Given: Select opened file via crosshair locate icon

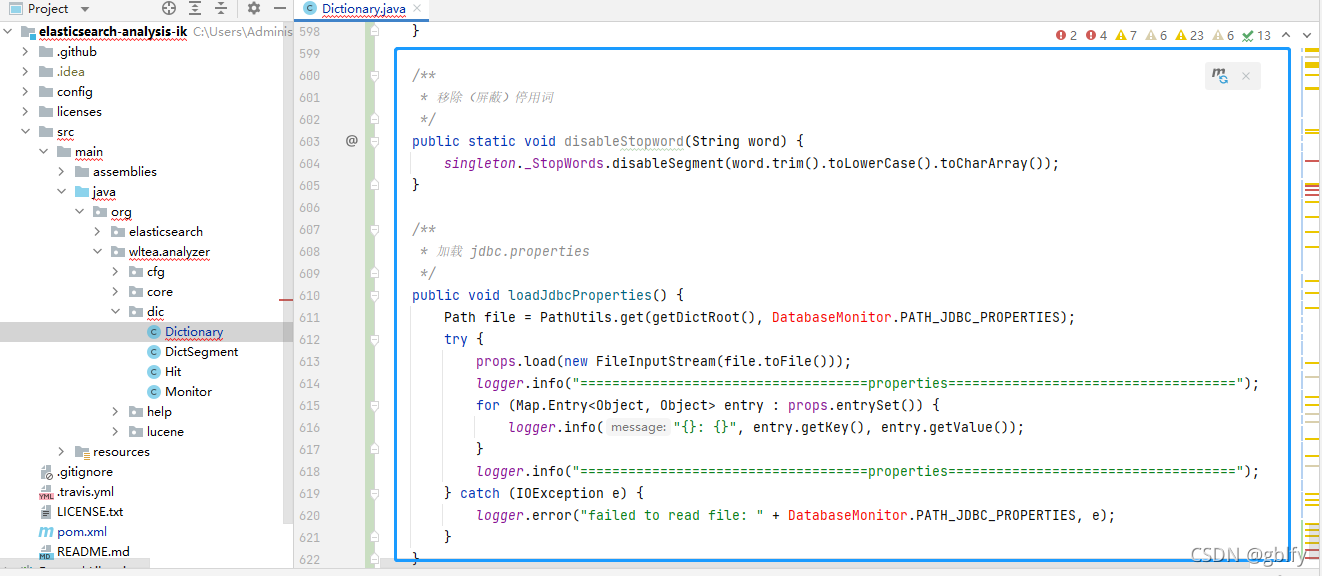Looking at the screenshot, I should pos(169,9).
